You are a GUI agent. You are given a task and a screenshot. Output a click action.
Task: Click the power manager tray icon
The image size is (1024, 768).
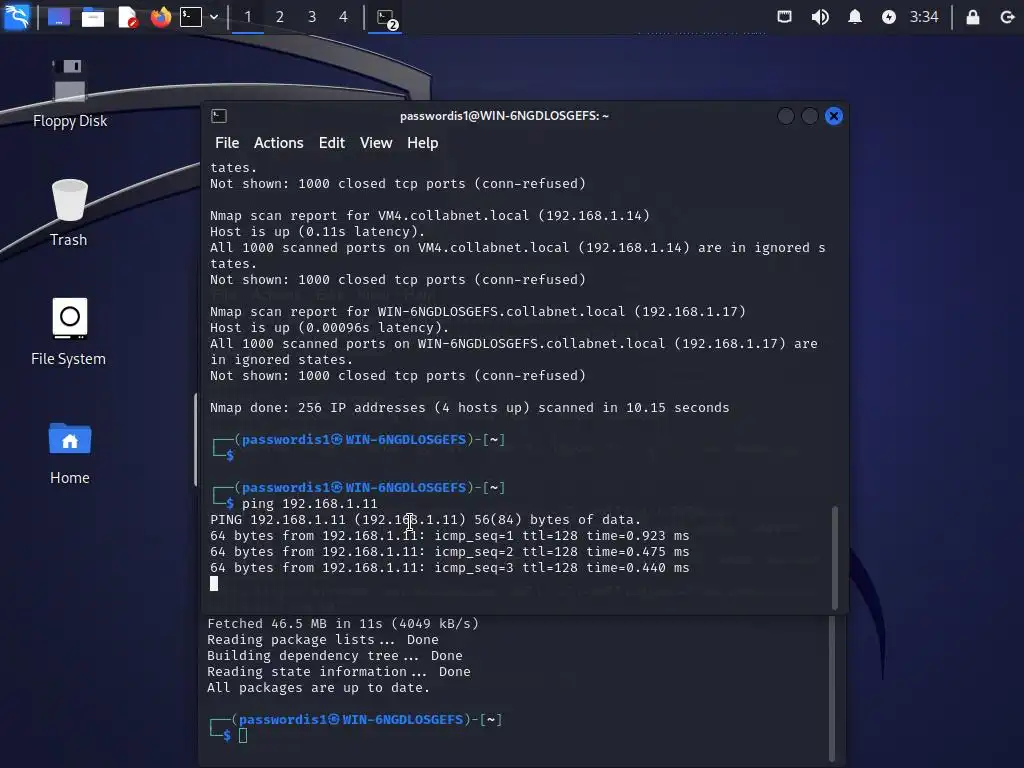[x=889, y=17]
